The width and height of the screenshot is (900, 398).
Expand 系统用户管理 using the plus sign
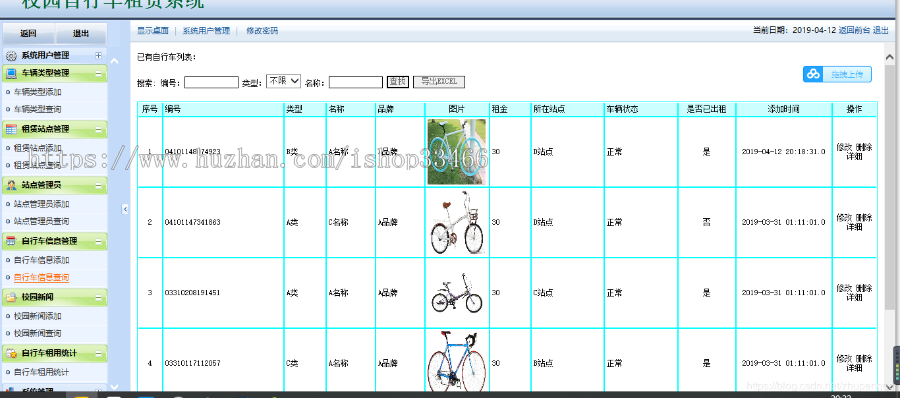(x=98, y=56)
